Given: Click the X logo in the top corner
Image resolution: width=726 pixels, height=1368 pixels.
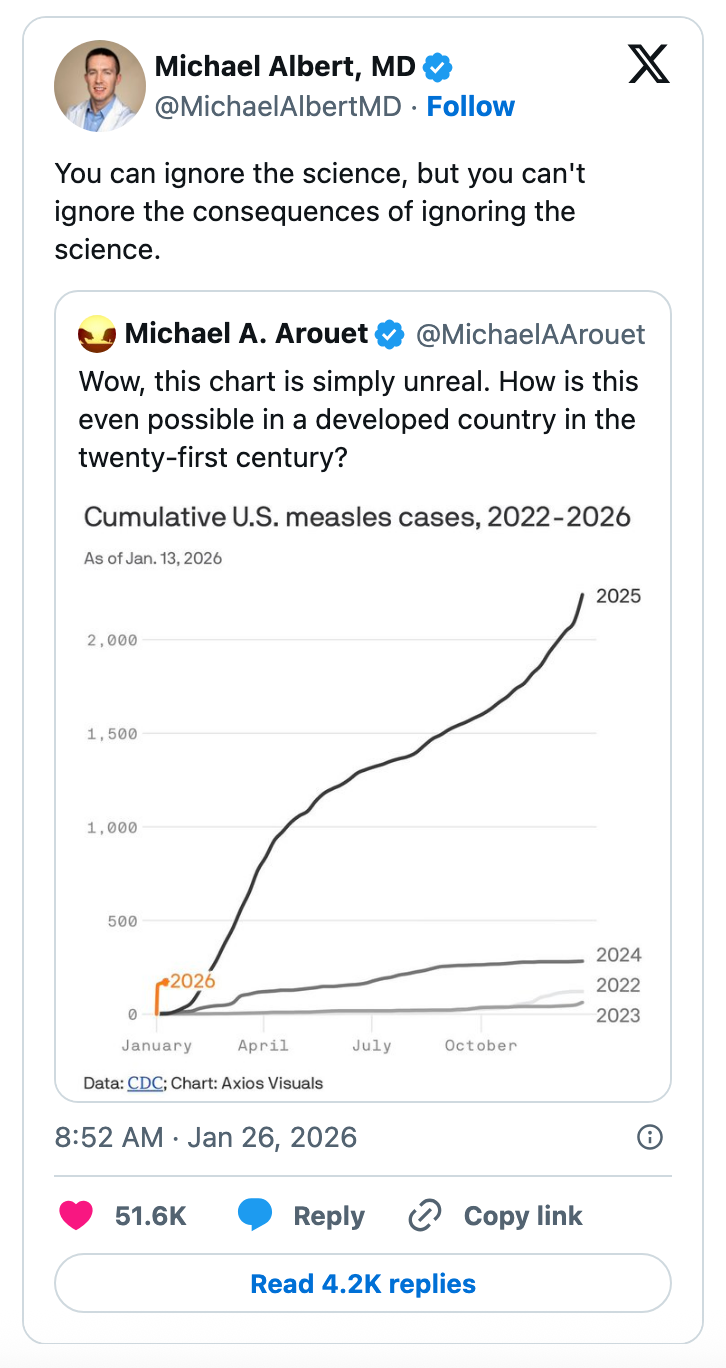Looking at the screenshot, I should 648,64.
